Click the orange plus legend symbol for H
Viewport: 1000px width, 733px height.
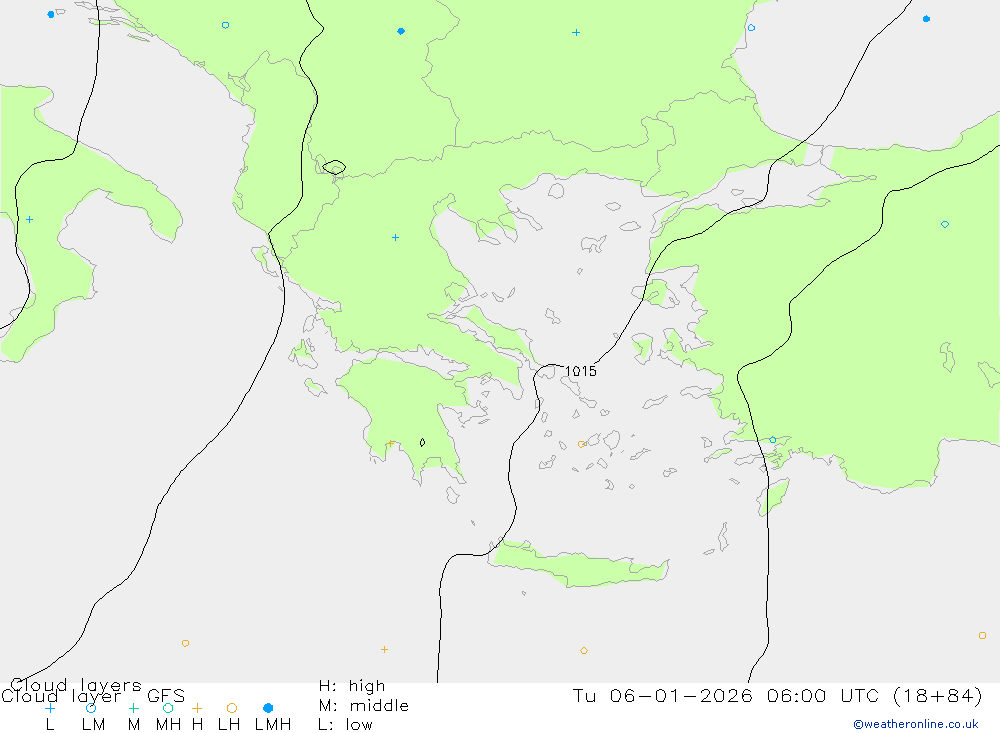[x=197, y=708]
